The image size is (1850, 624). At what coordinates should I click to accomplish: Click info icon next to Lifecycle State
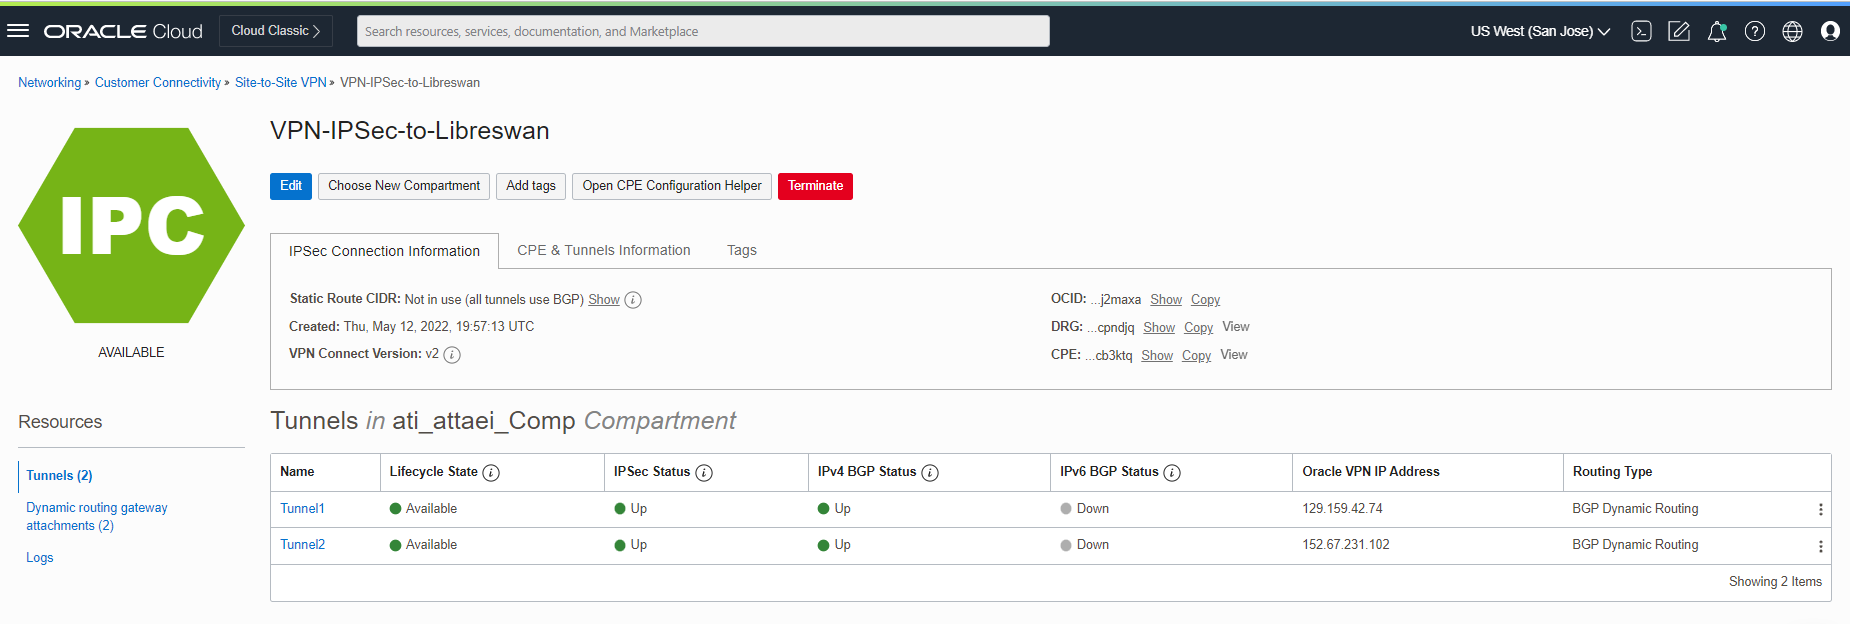pyautogui.click(x=491, y=473)
